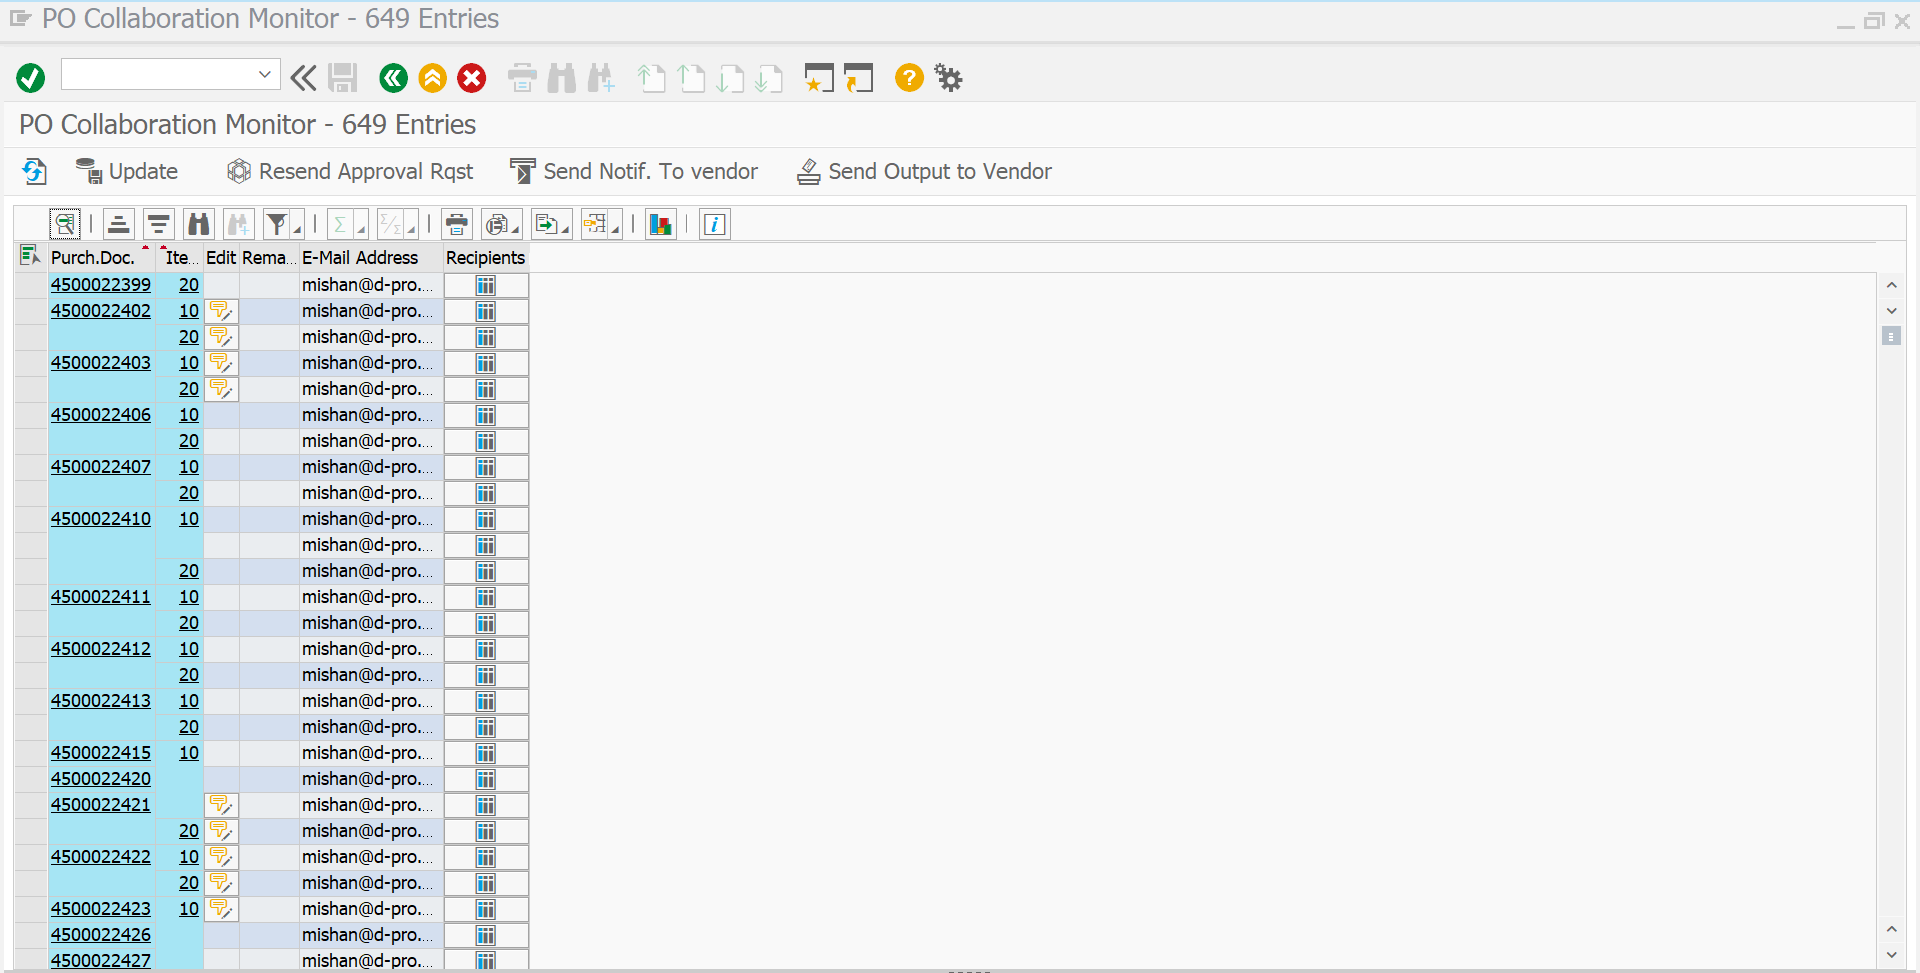The width and height of the screenshot is (1920, 973).
Task: Click the Sort Descending icon
Action: pyautogui.click(x=158, y=224)
